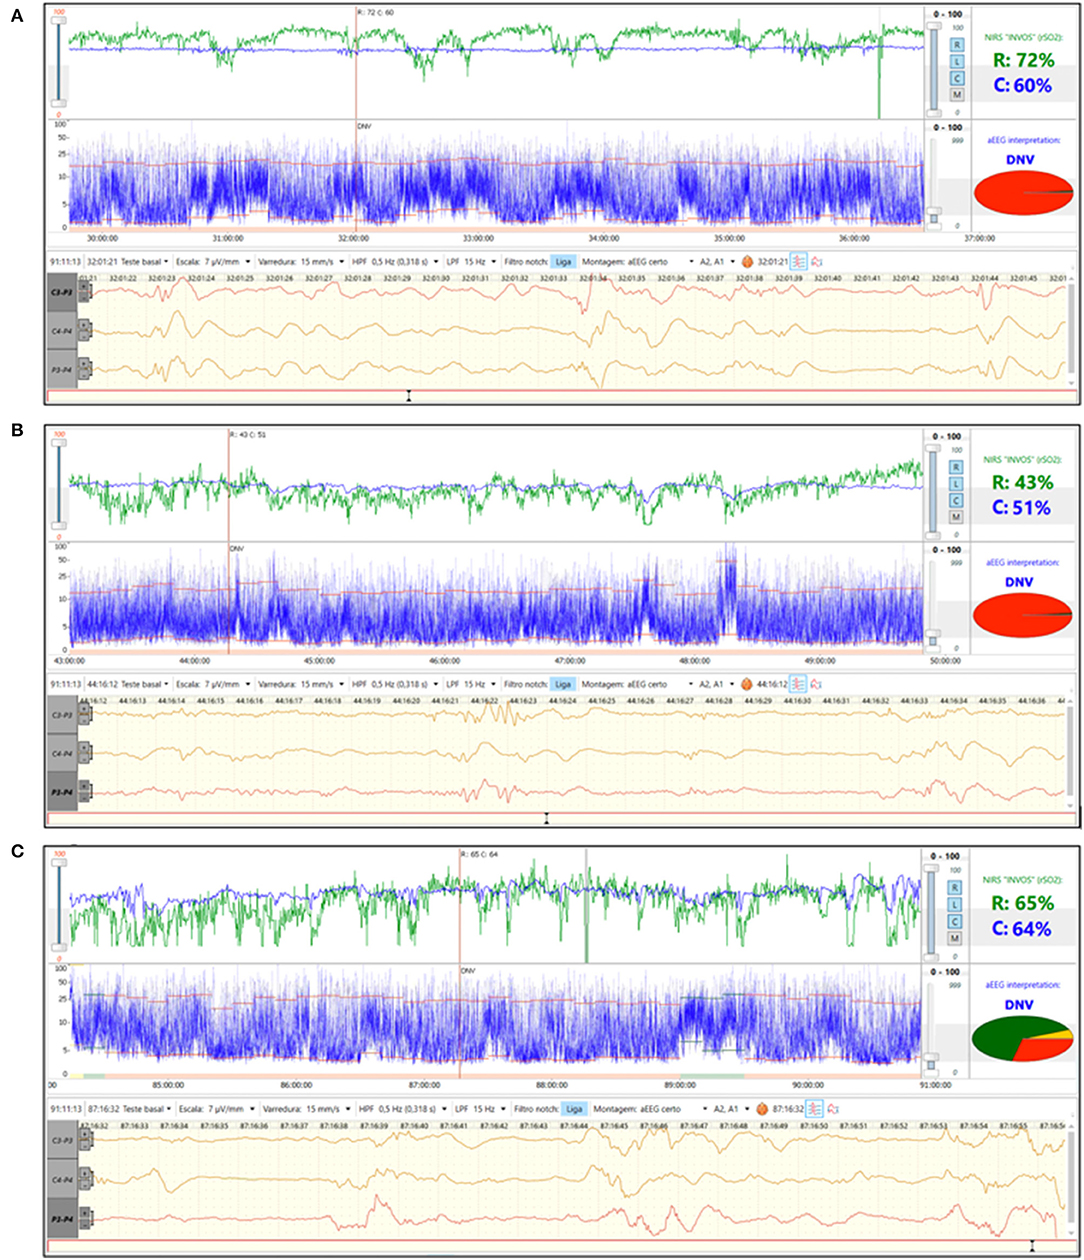This screenshot has height=1260, width=1084.
Task: Toggle the L channel button in panel A
Action: pyautogui.click(x=955, y=62)
